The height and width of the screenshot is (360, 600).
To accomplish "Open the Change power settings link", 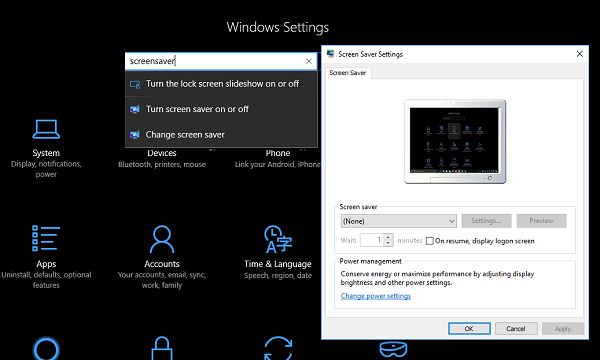I will pyautogui.click(x=376, y=296).
